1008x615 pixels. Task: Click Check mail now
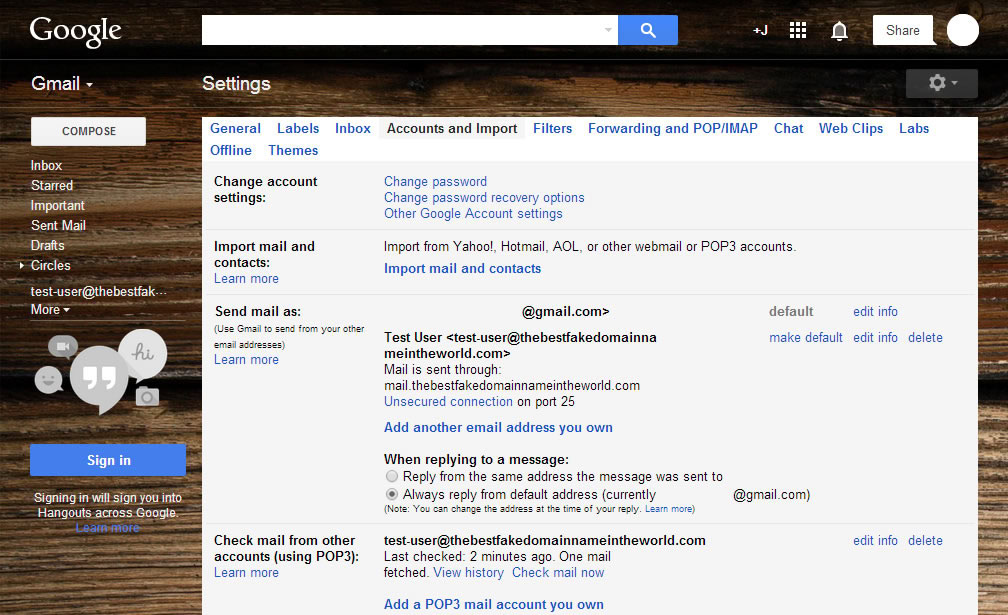(x=558, y=572)
